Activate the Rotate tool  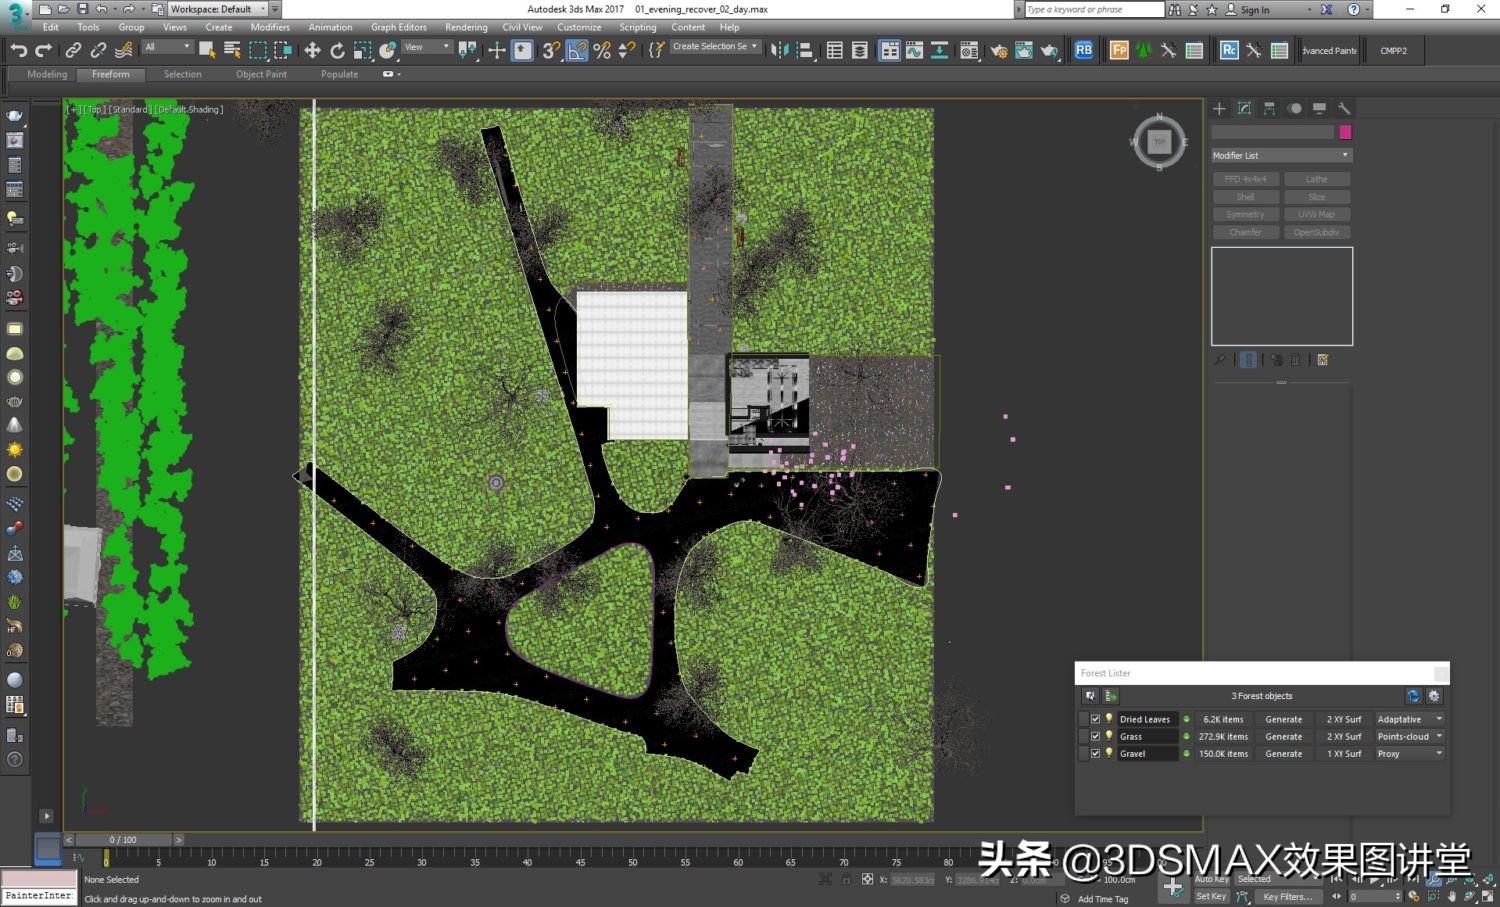(337, 50)
